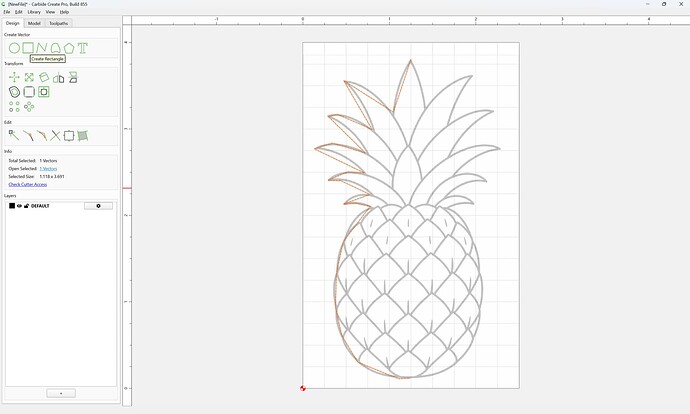The width and height of the screenshot is (690, 414).
Task: Activate the crossed-lines Trim Vectors tool
Action: 55,136
